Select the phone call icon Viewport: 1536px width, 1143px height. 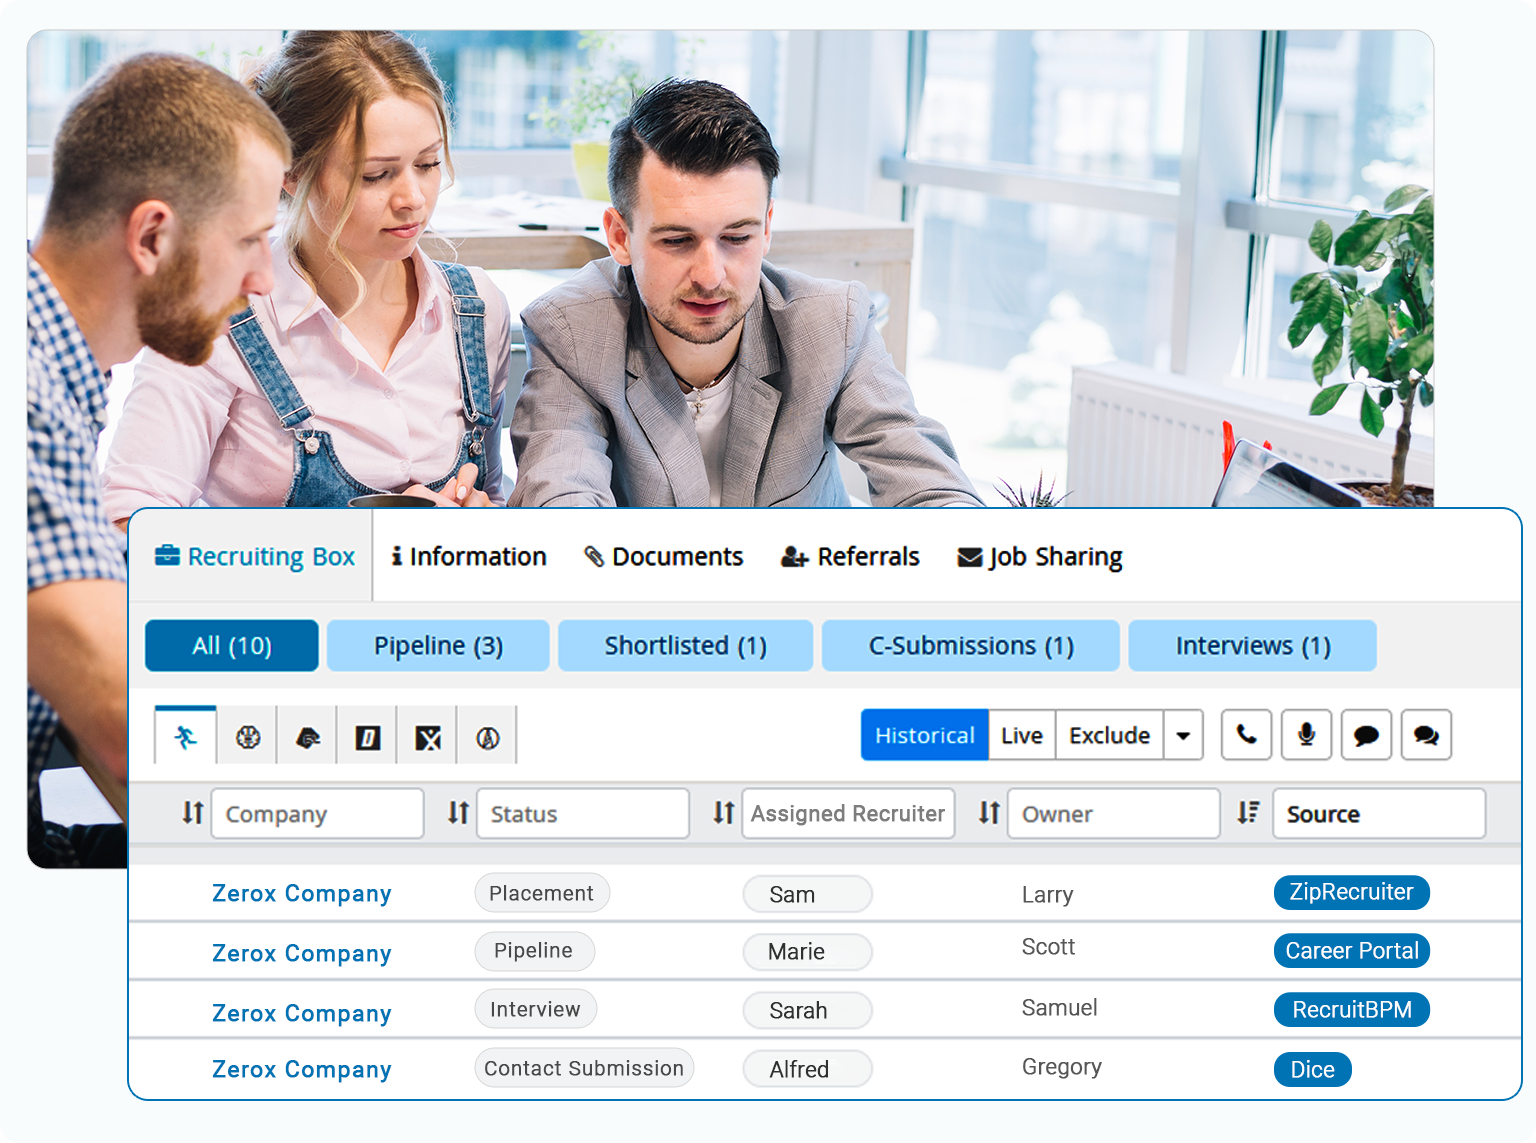(1246, 735)
